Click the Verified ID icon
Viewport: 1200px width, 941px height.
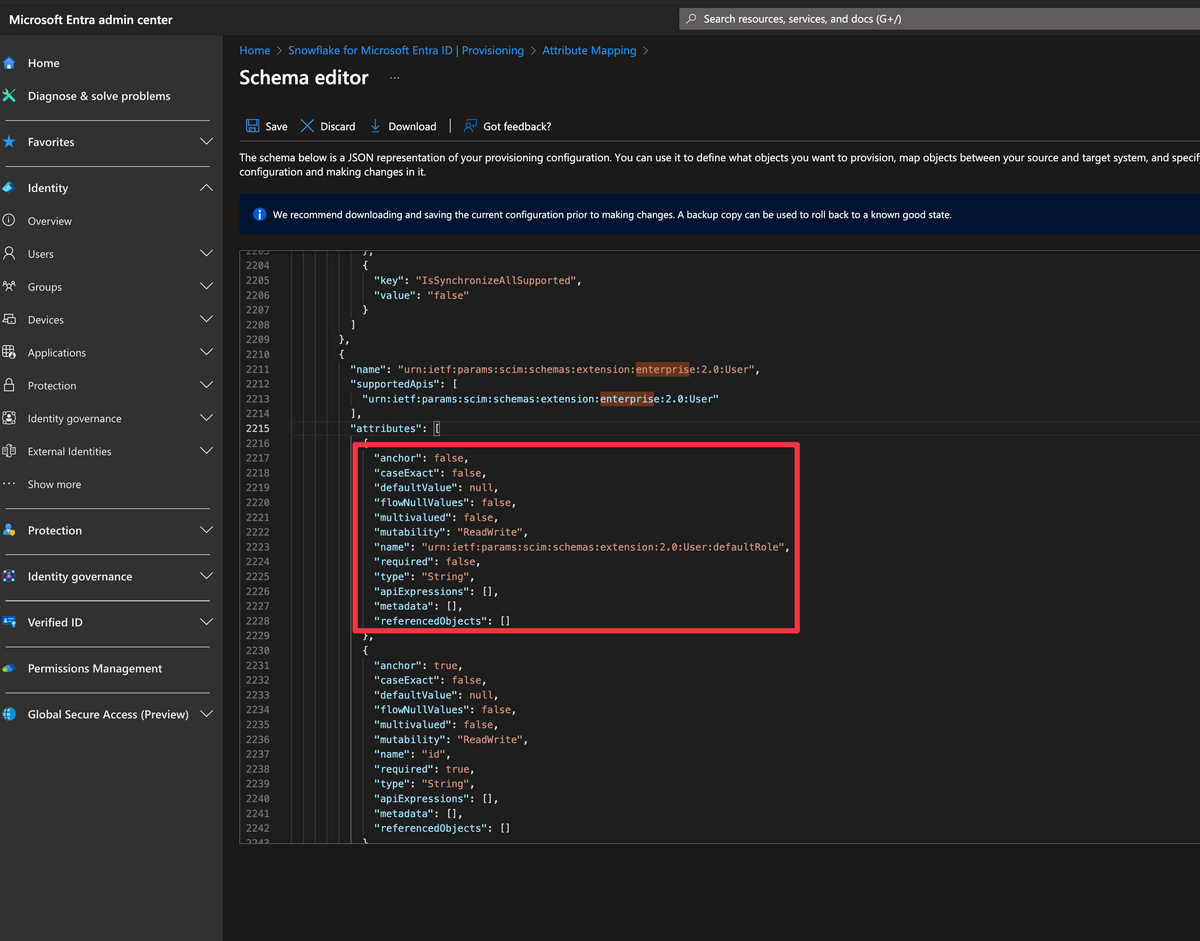(x=9, y=623)
